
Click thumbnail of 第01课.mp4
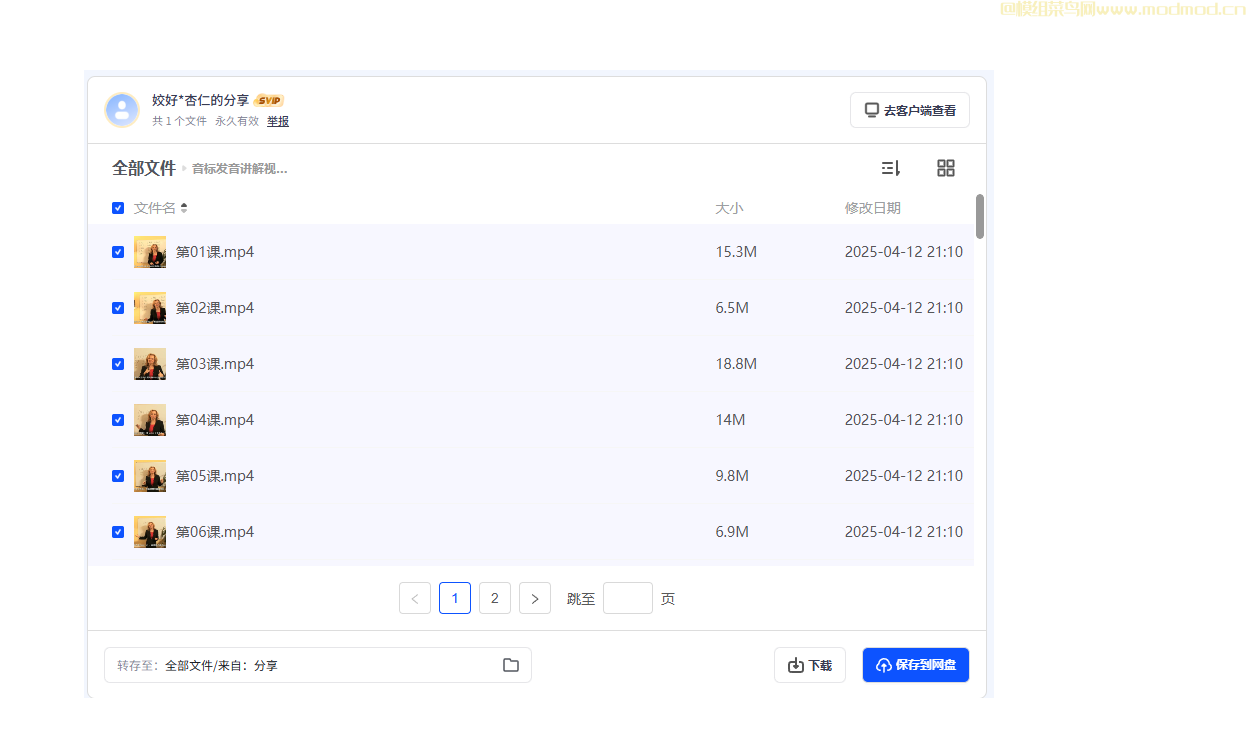150,252
